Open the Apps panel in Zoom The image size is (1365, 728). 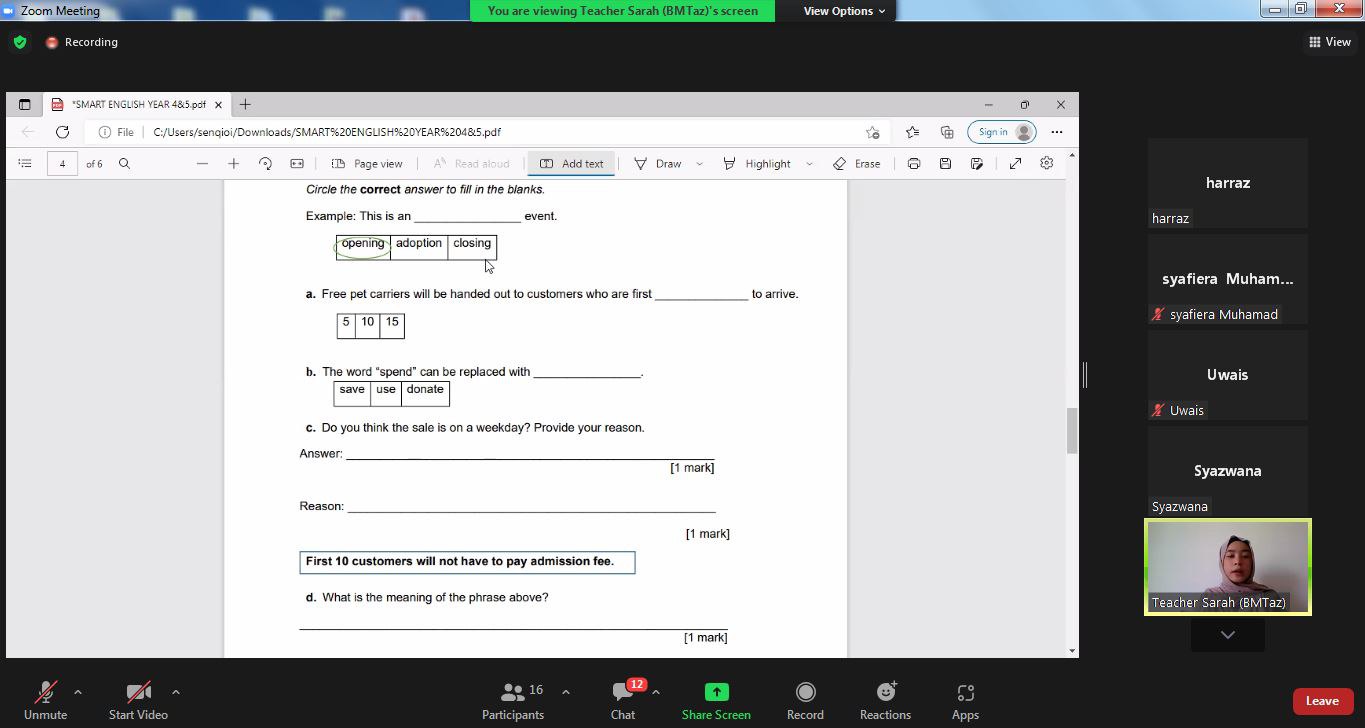(965, 700)
